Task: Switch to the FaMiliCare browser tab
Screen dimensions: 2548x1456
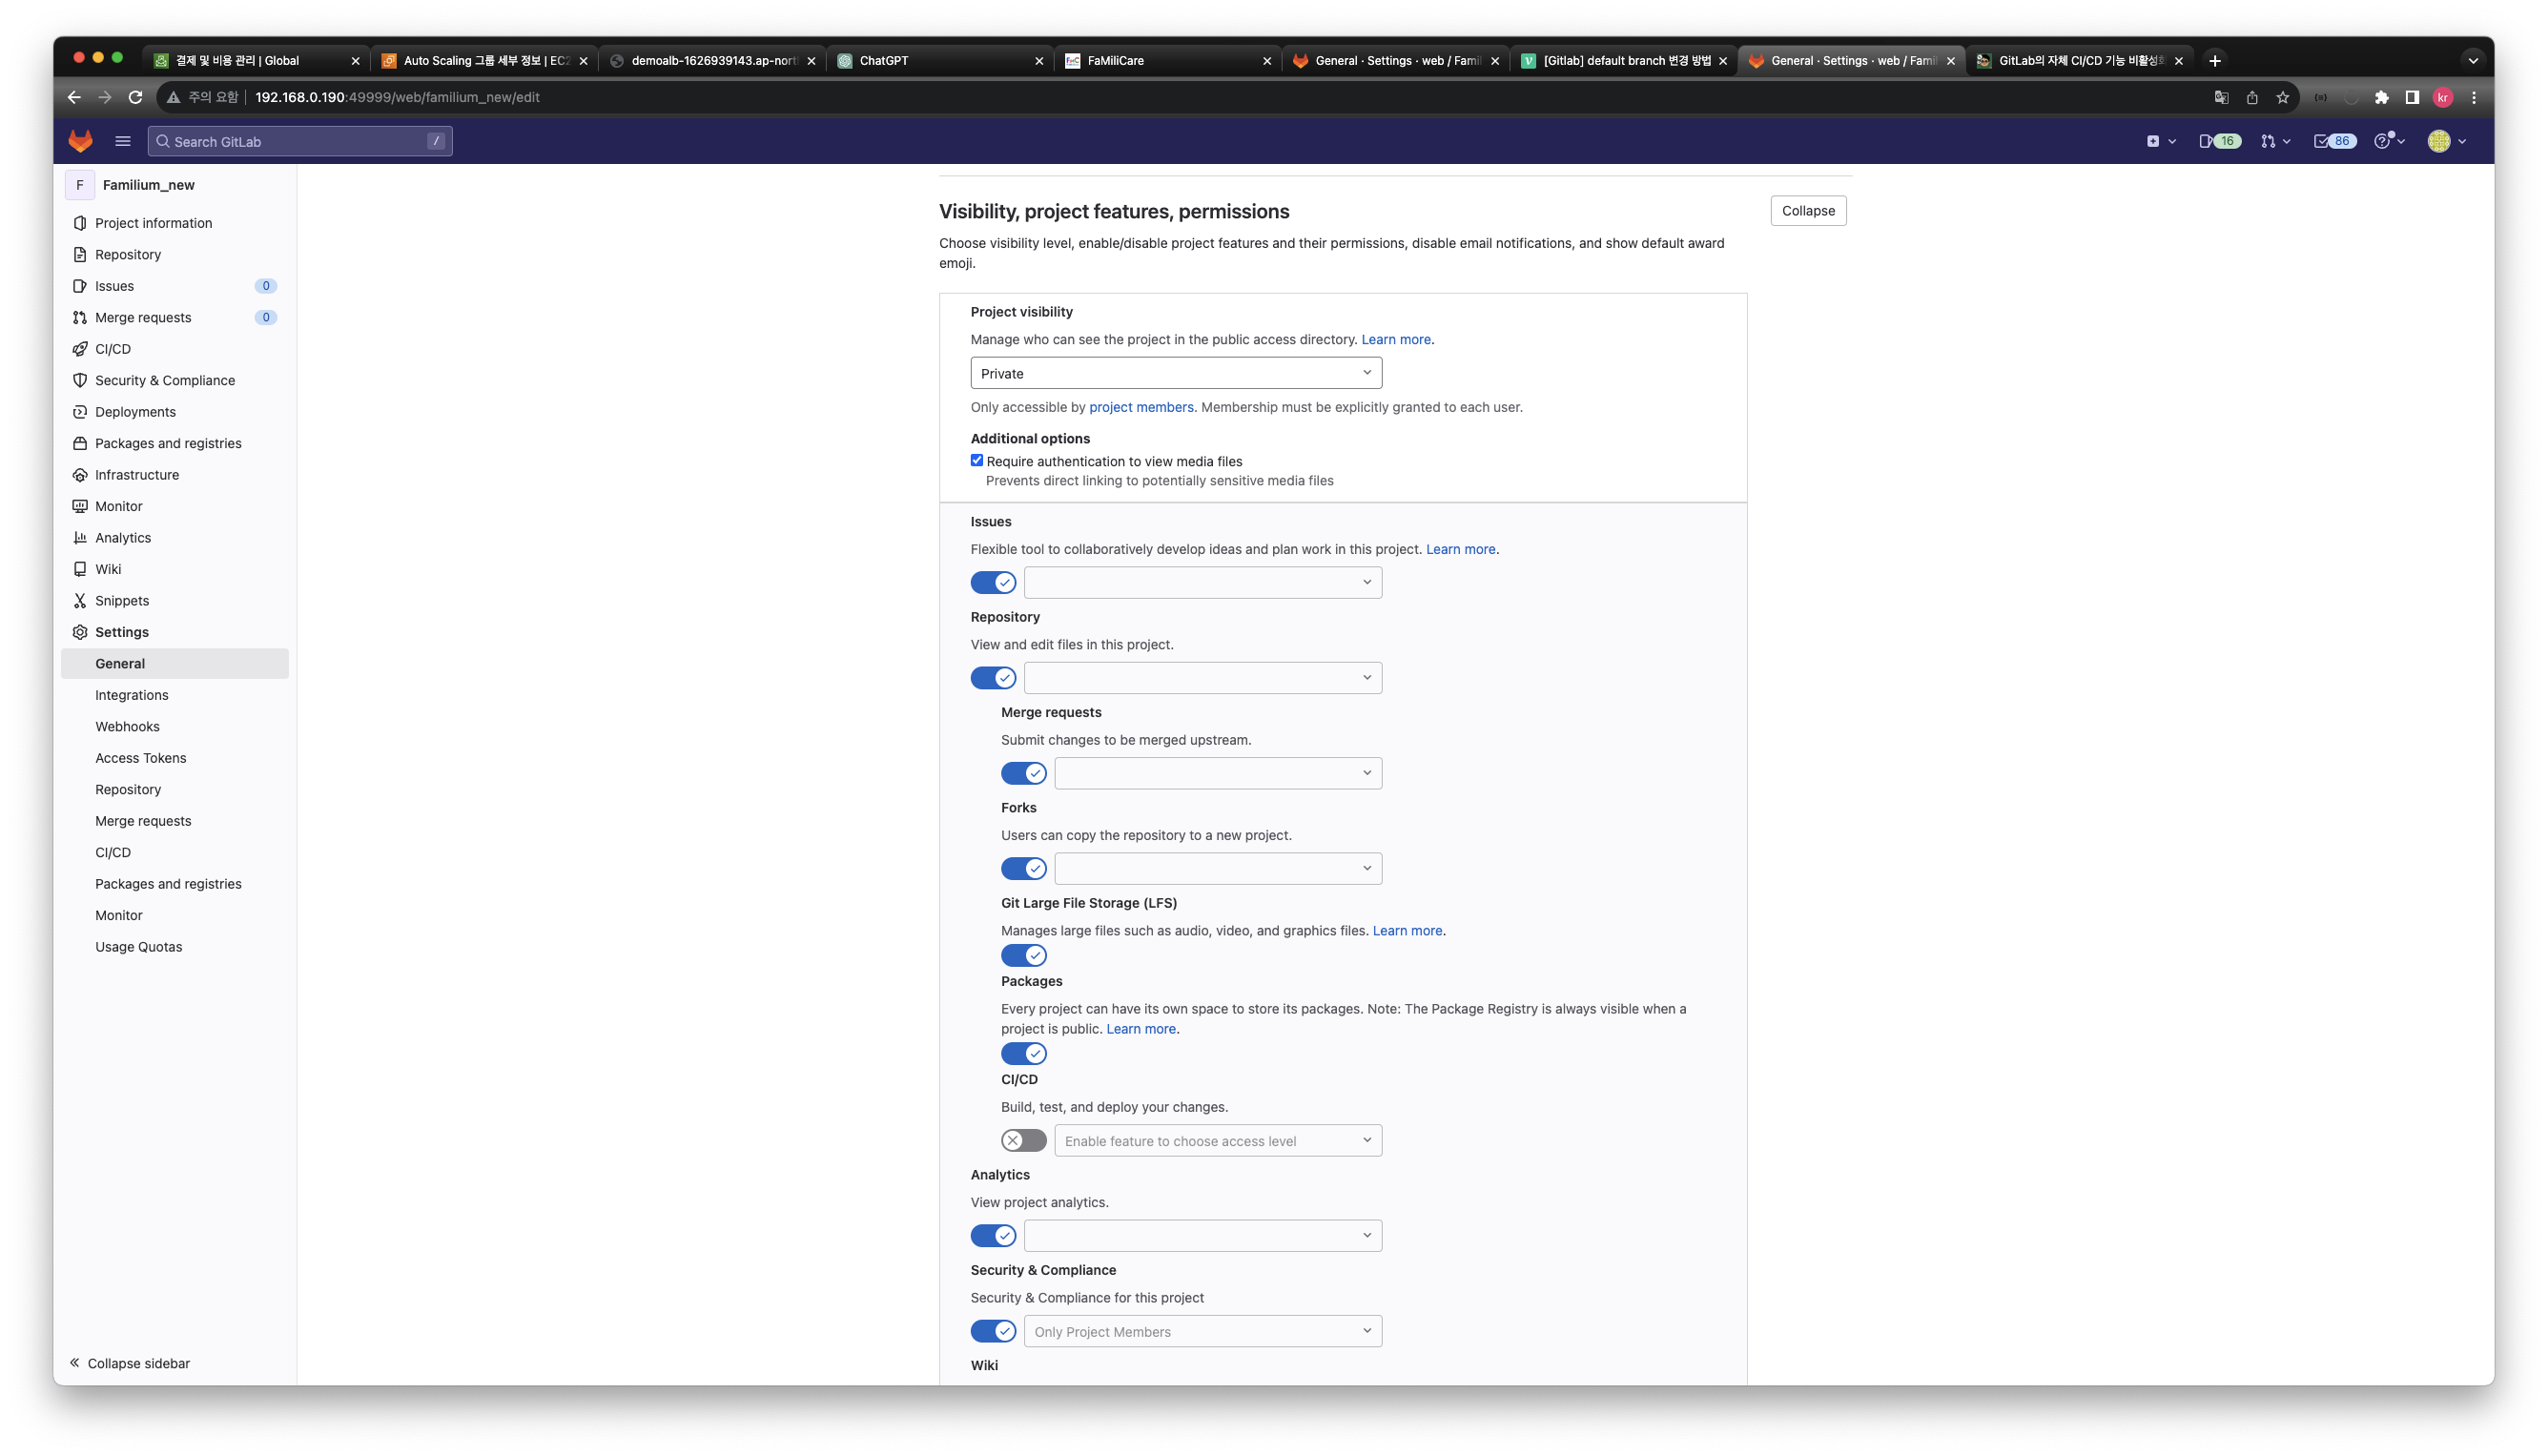Action: 1168,60
